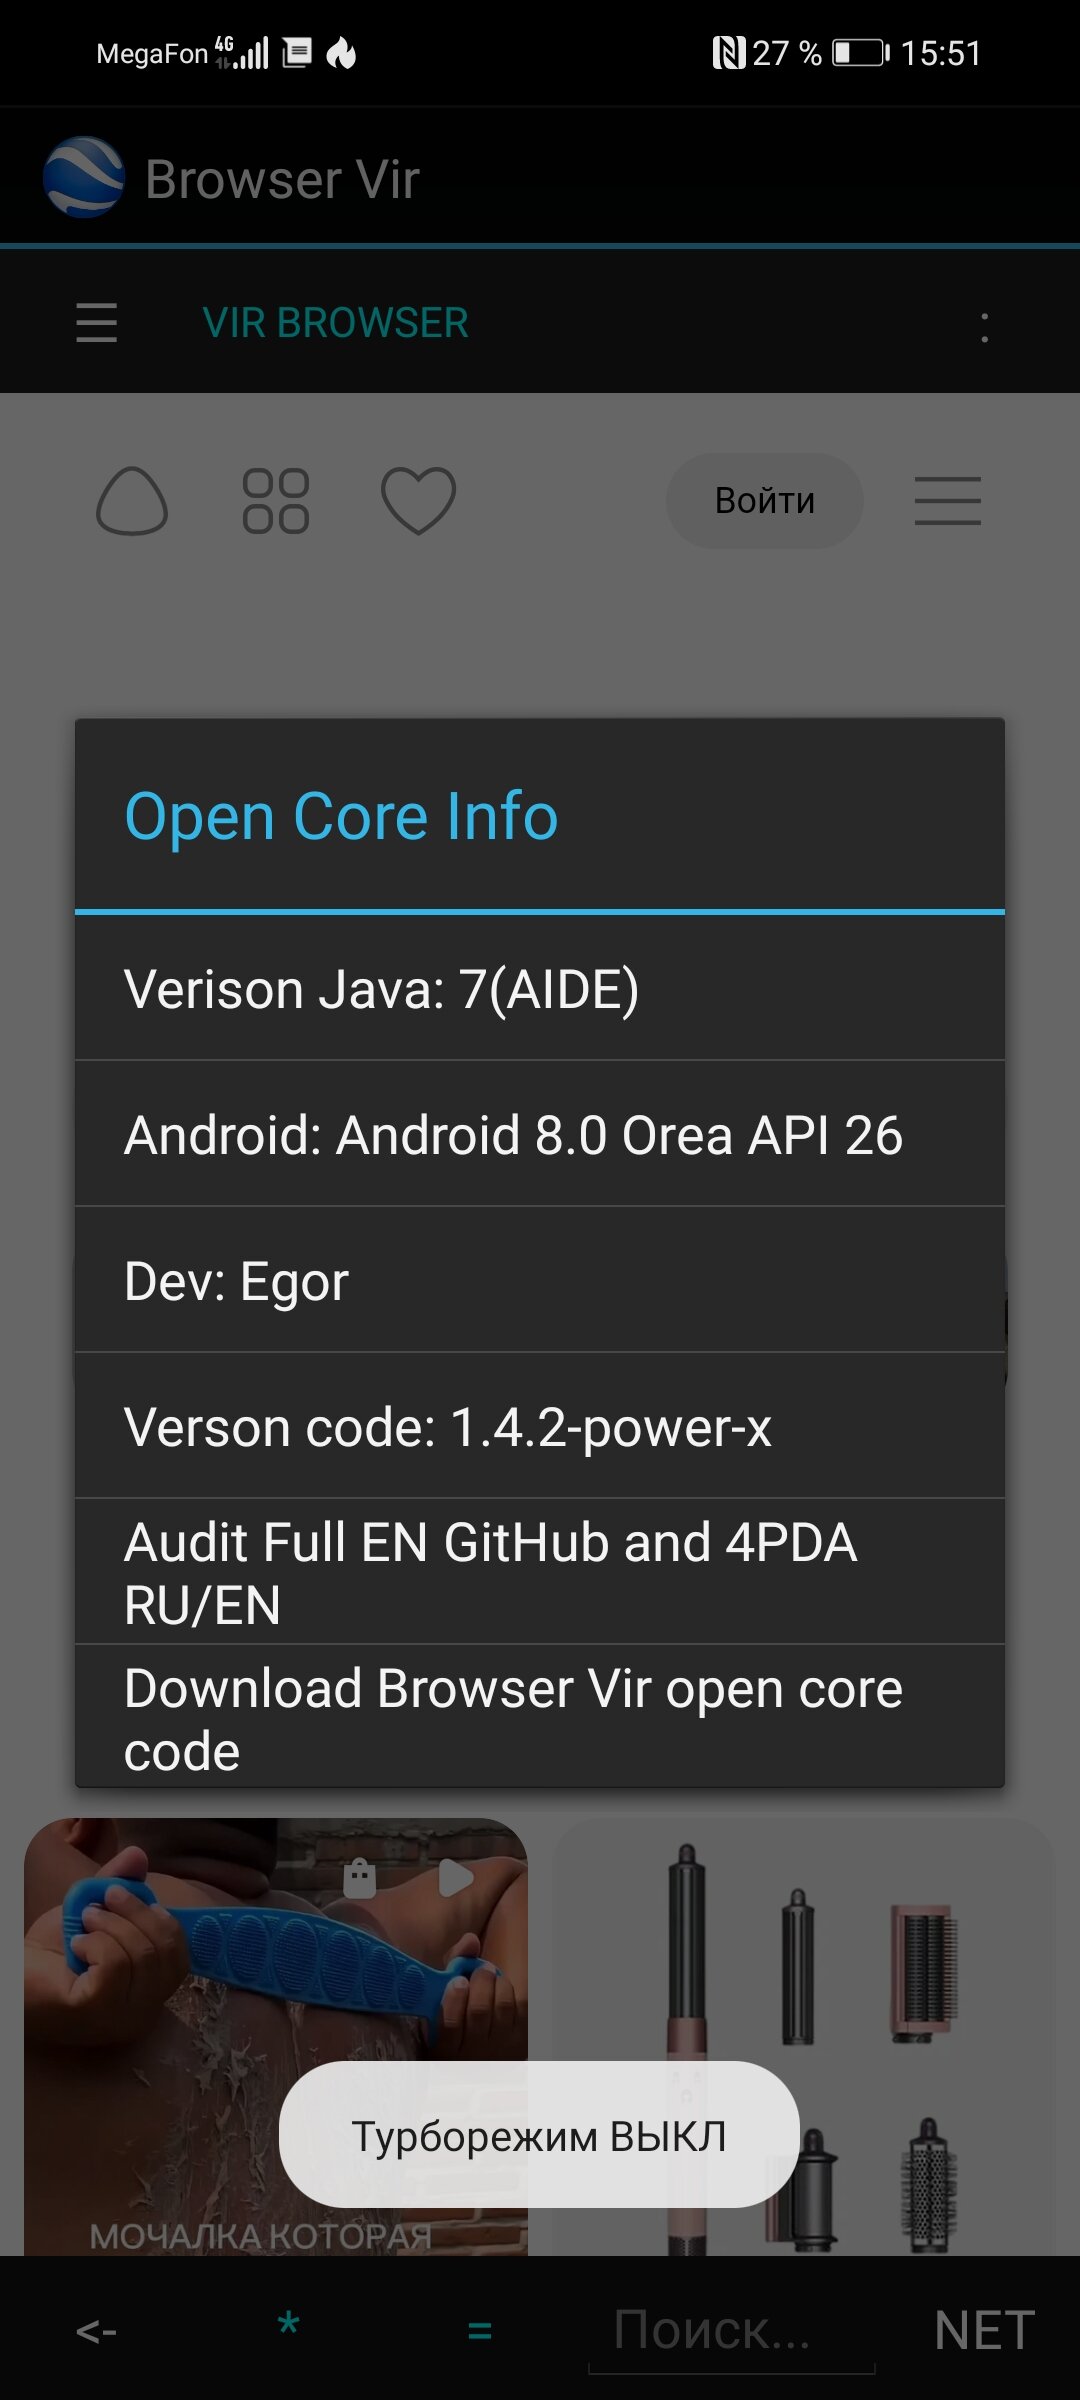Tap the star bookmark symbol in bottom bar
This screenshot has width=1080, height=2400.
point(288,2325)
